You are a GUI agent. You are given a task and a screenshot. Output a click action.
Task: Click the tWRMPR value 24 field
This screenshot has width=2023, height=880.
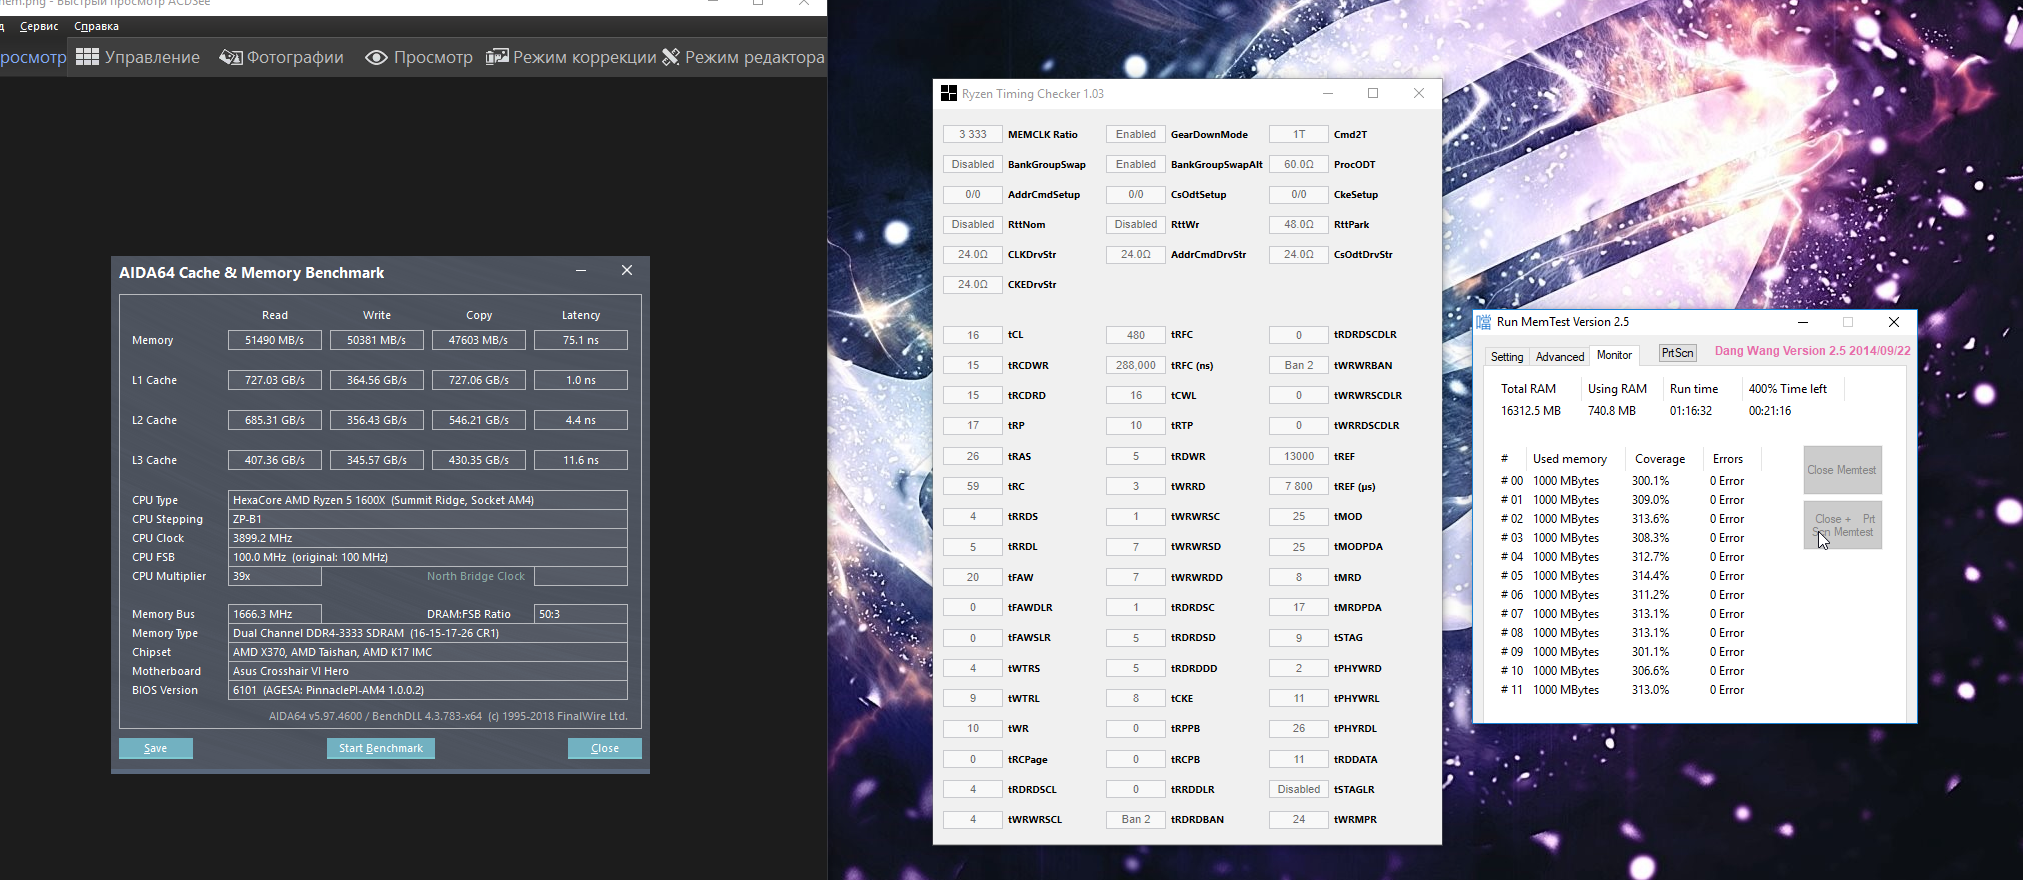pyautogui.click(x=1298, y=819)
